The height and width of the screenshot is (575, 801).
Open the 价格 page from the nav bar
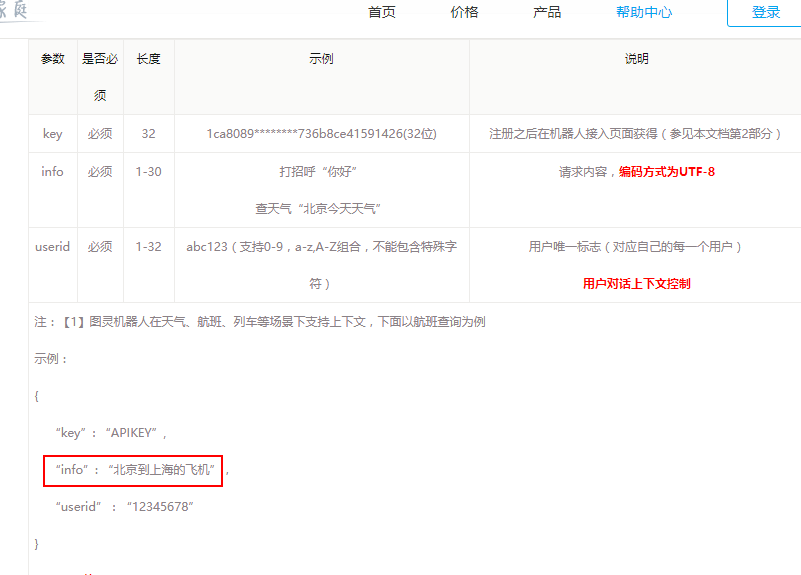coord(464,12)
